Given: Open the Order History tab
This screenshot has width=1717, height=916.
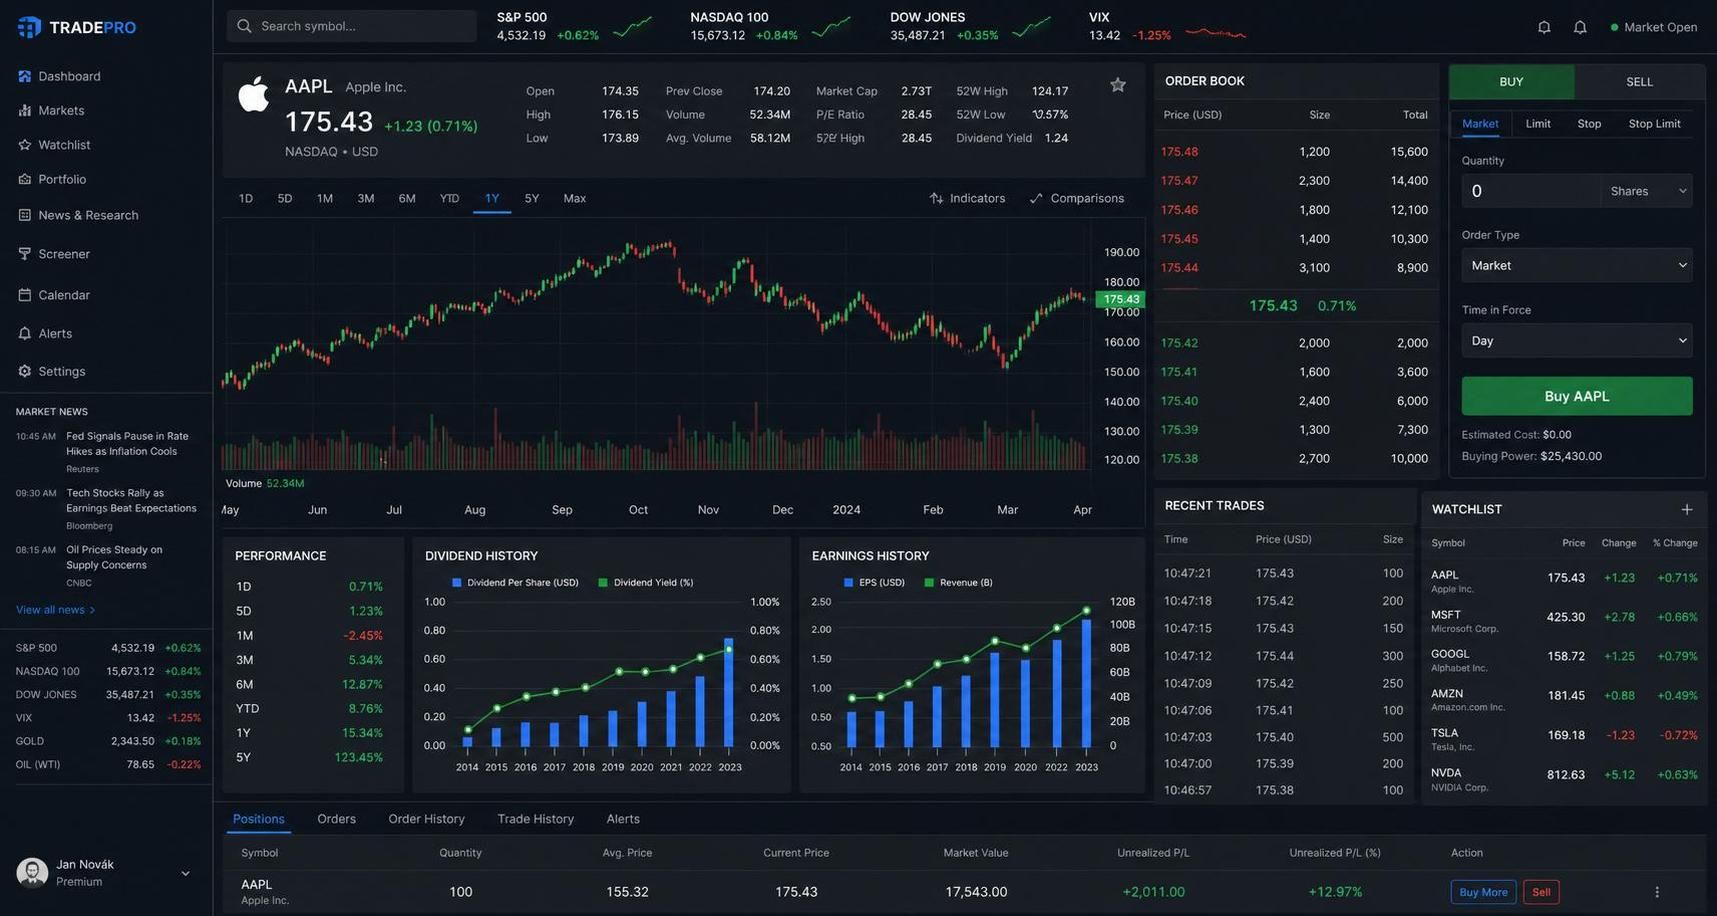Looking at the screenshot, I should click(427, 819).
